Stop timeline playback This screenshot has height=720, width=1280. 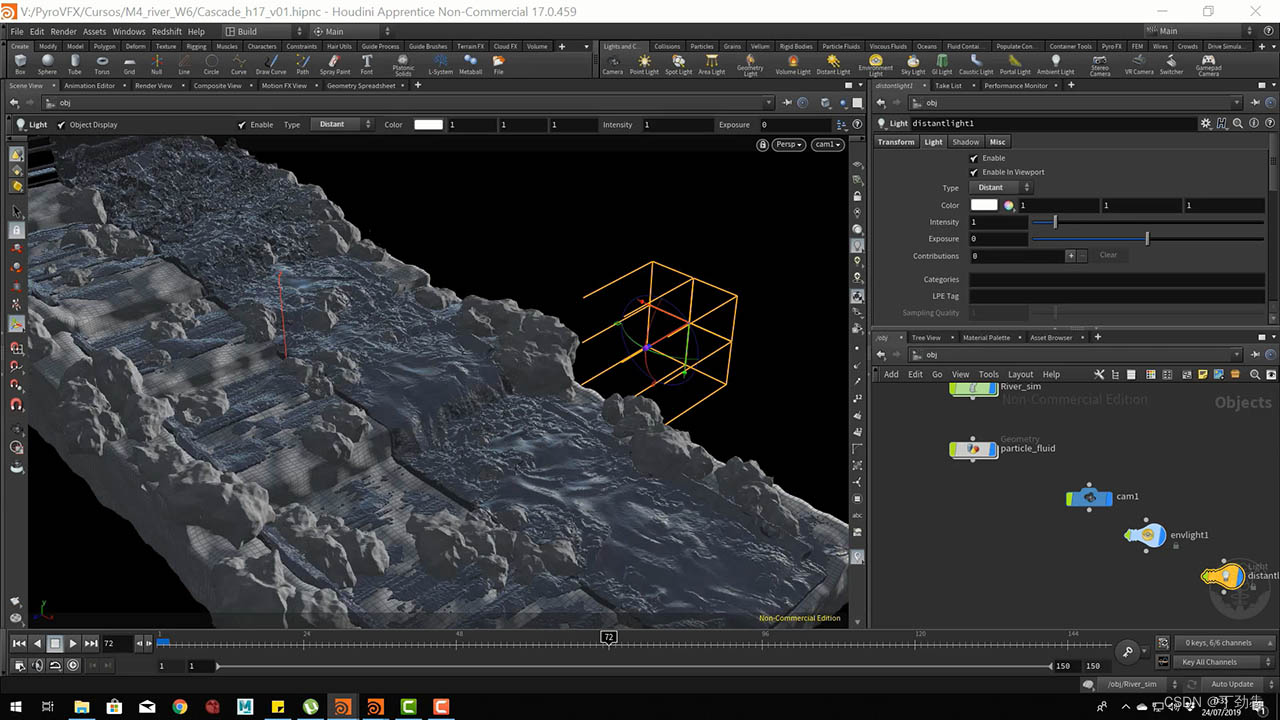55,643
